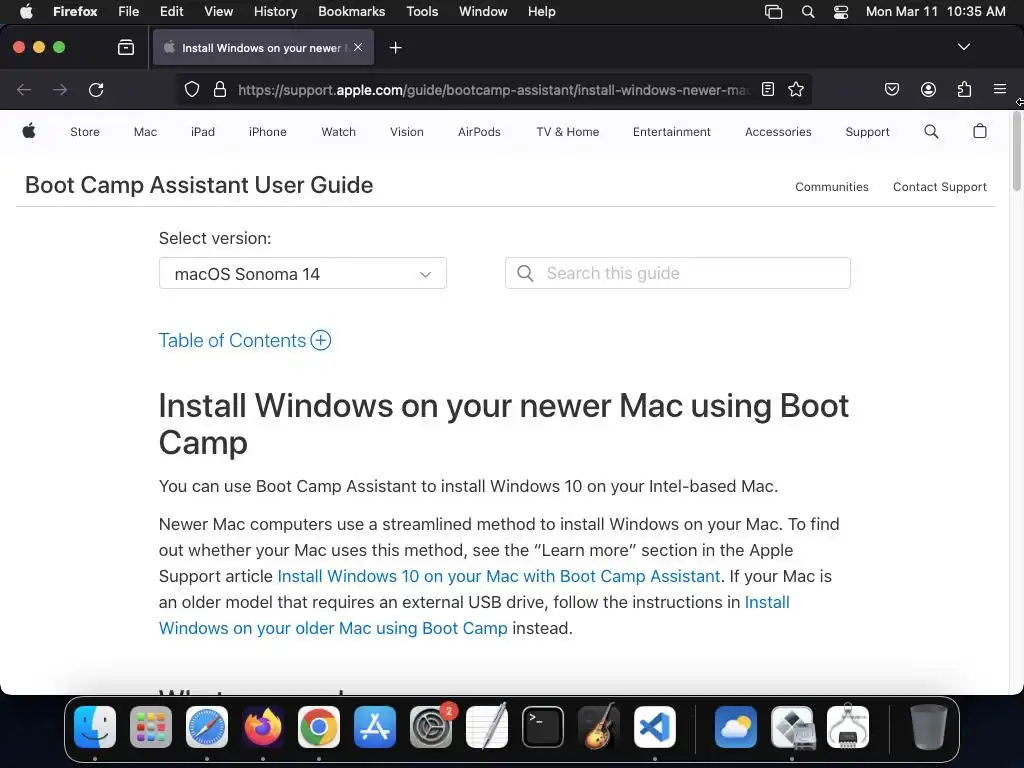Open Firefox View button
Viewport: 1024px width, 768px height.
click(x=126, y=47)
